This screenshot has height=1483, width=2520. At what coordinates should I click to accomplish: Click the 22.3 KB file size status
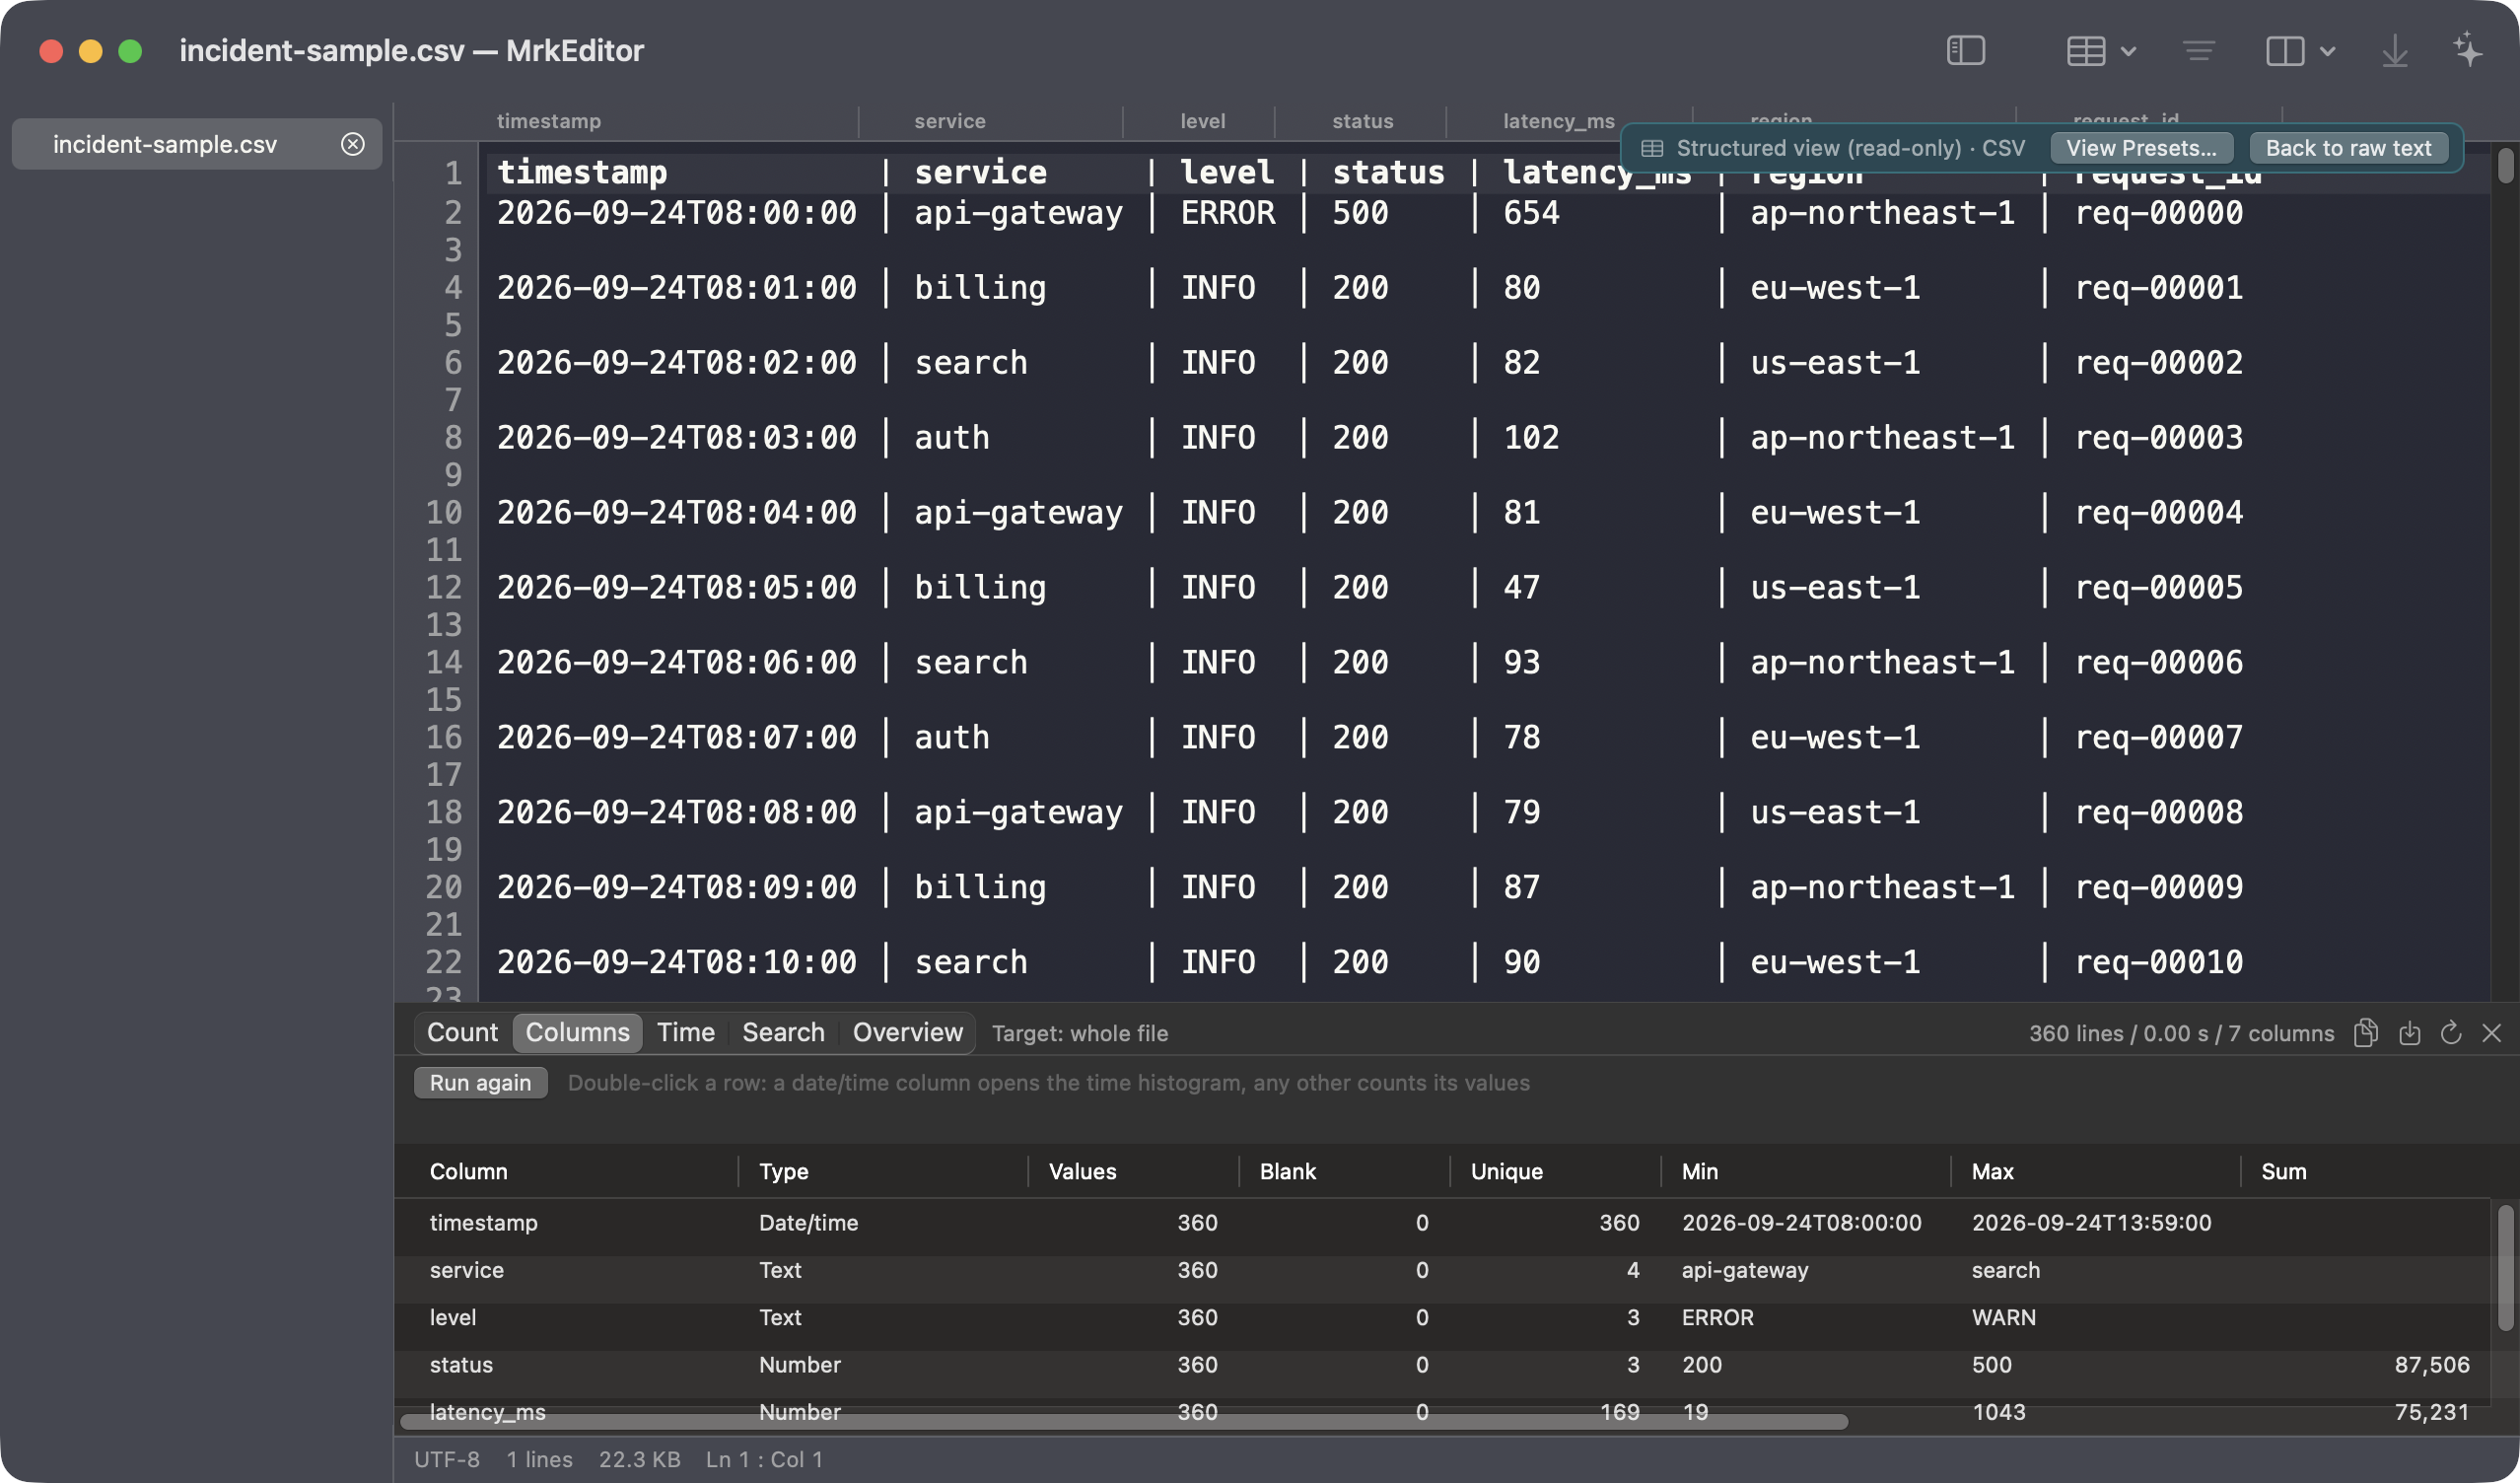coord(639,1459)
